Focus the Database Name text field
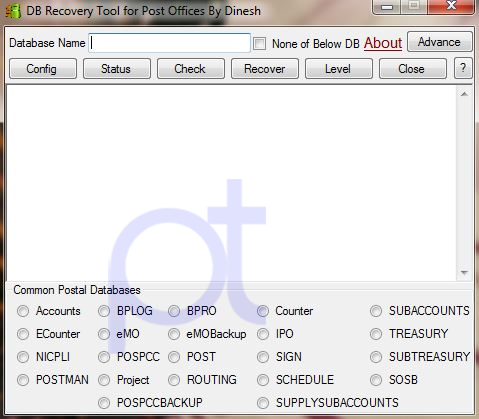The height and width of the screenshot is (419, 479). click(x=169, y=43)
